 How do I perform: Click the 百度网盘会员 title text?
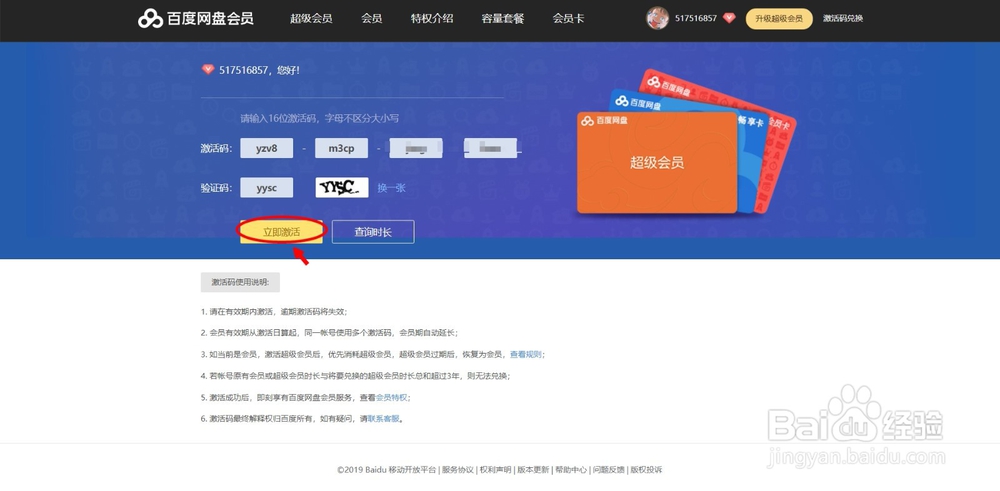[x=210, y=18]
